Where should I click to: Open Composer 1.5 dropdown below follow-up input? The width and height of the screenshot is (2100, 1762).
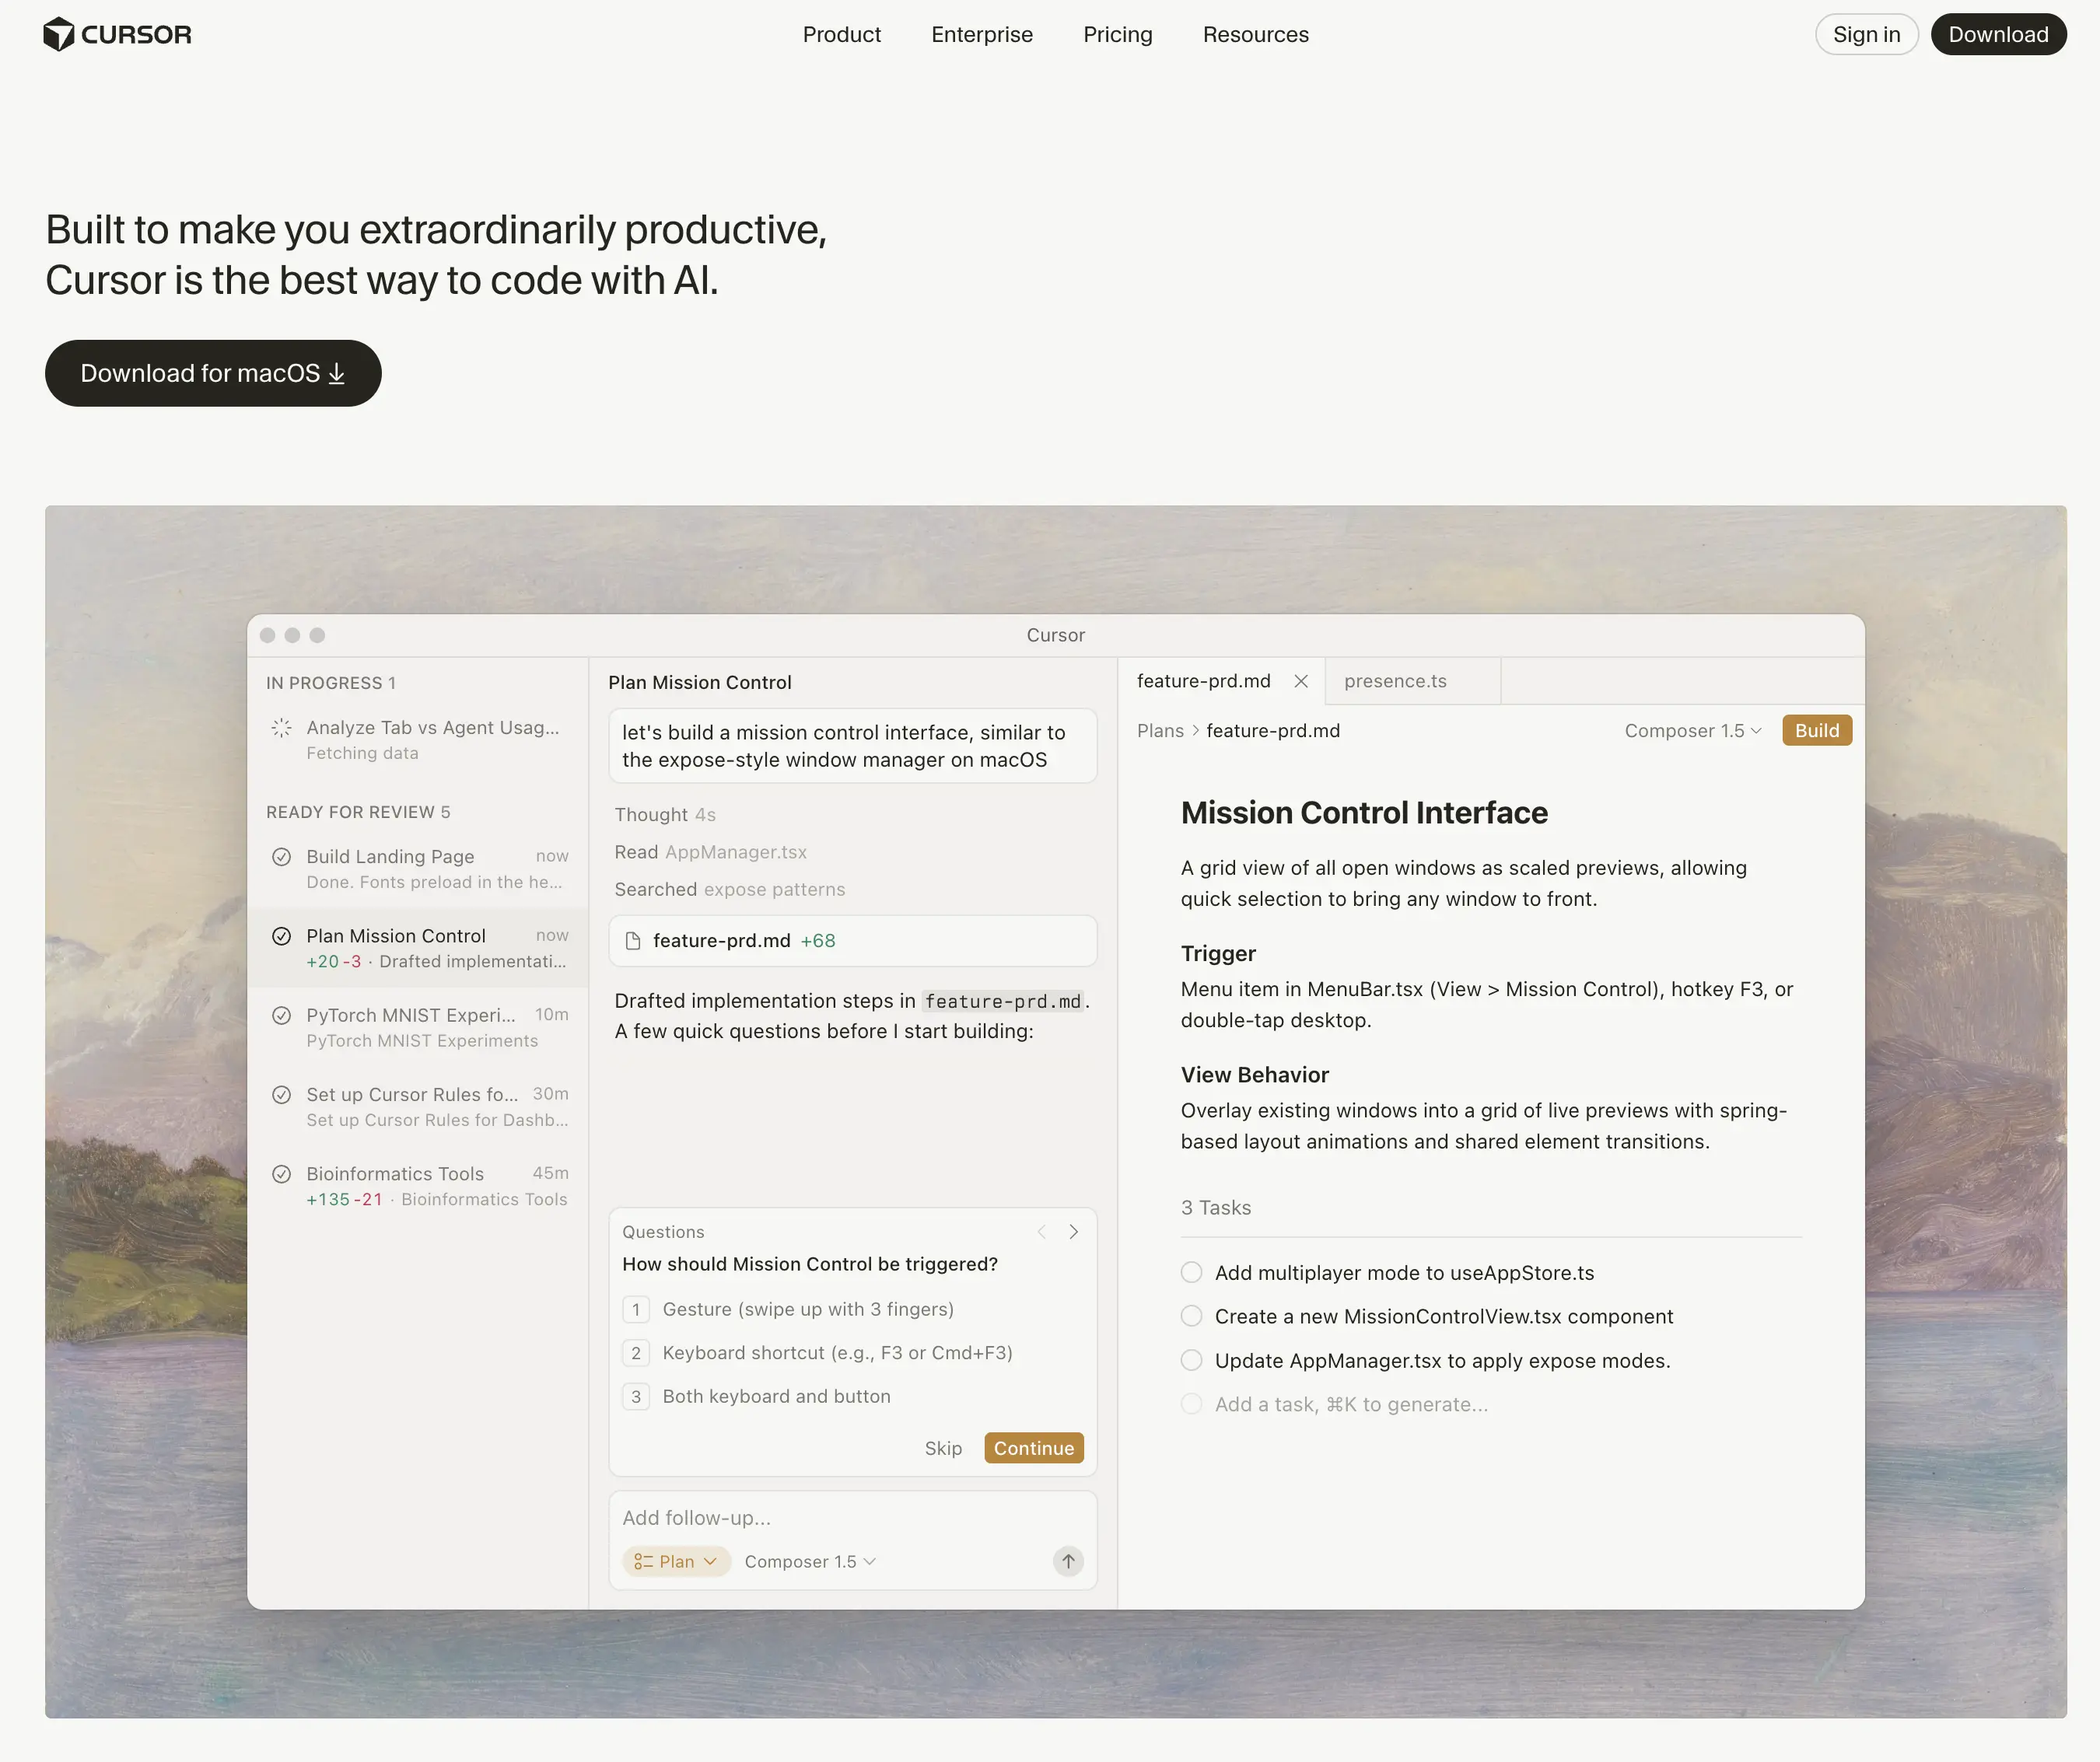tap(809, 1561)
